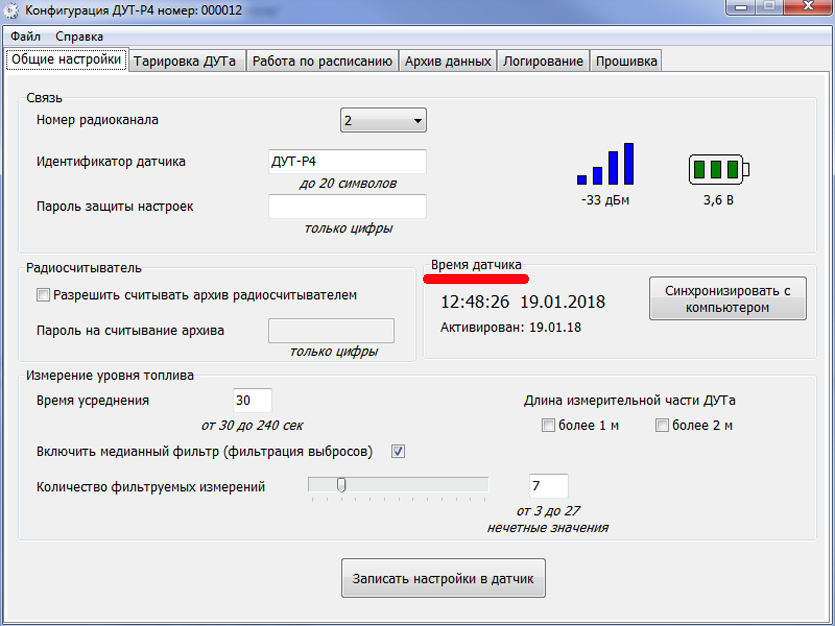Switch to Работа по расписанию tab
This screenshot has height=626, width=835.
pyautogui.click(x=322, y=61)
